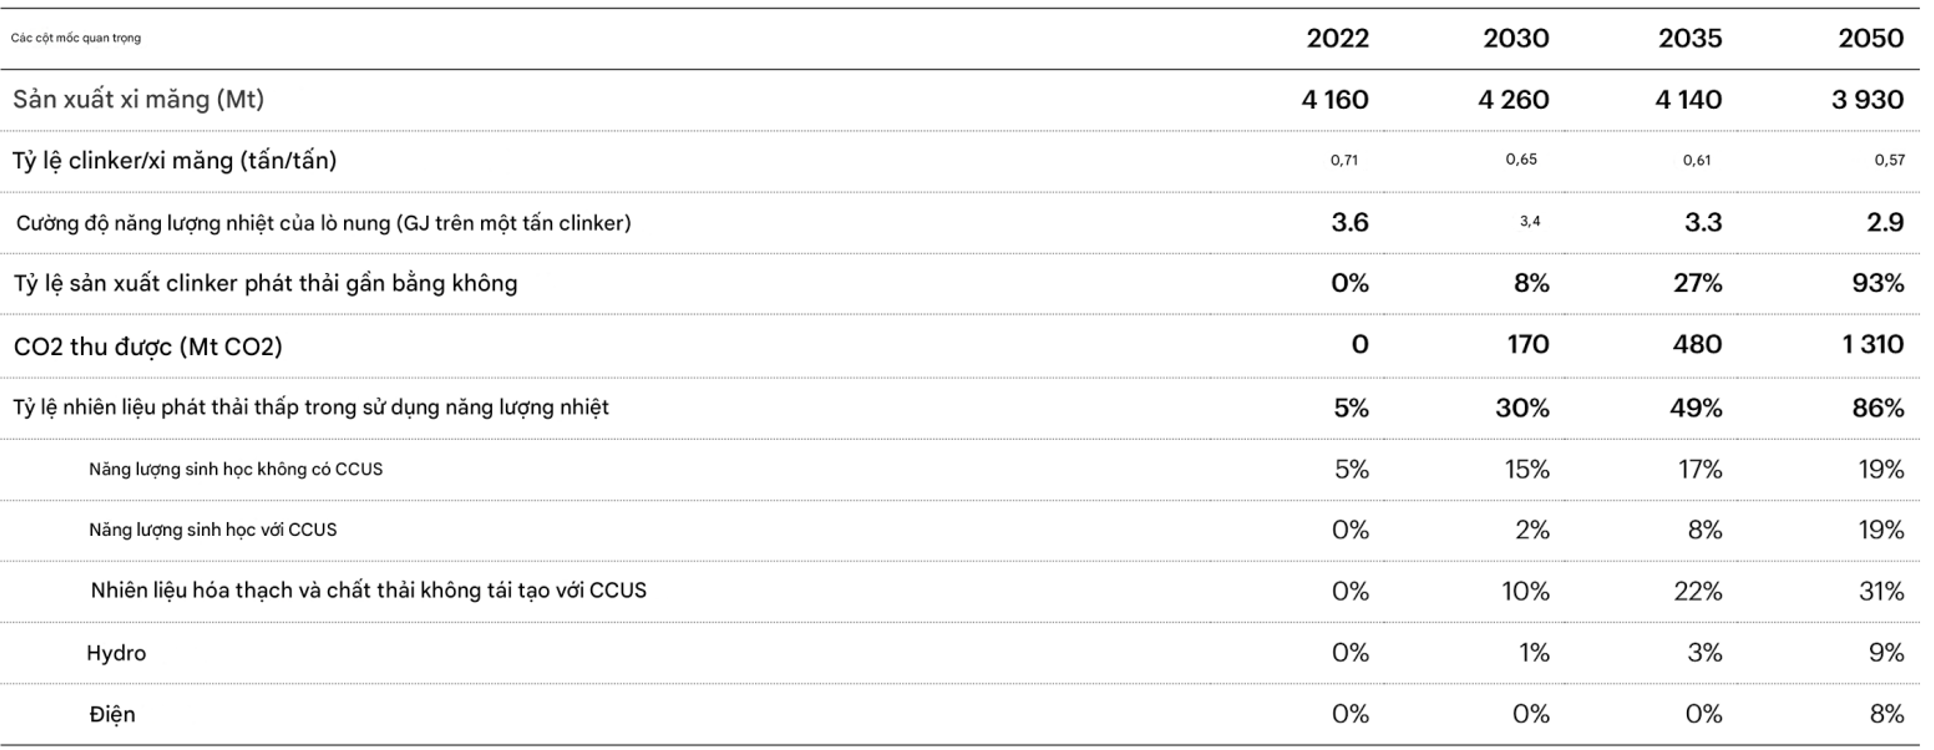
Task: Select the 4 260 cement production value
Action: pyautogui.click(x=1513, y=100)
